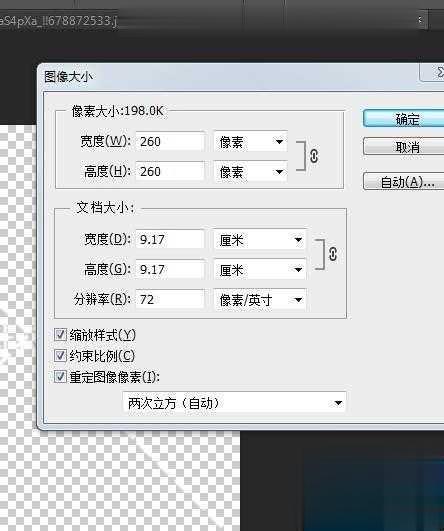
Task: Select the document tab ending 678872533.j
Action: (58, 21)
